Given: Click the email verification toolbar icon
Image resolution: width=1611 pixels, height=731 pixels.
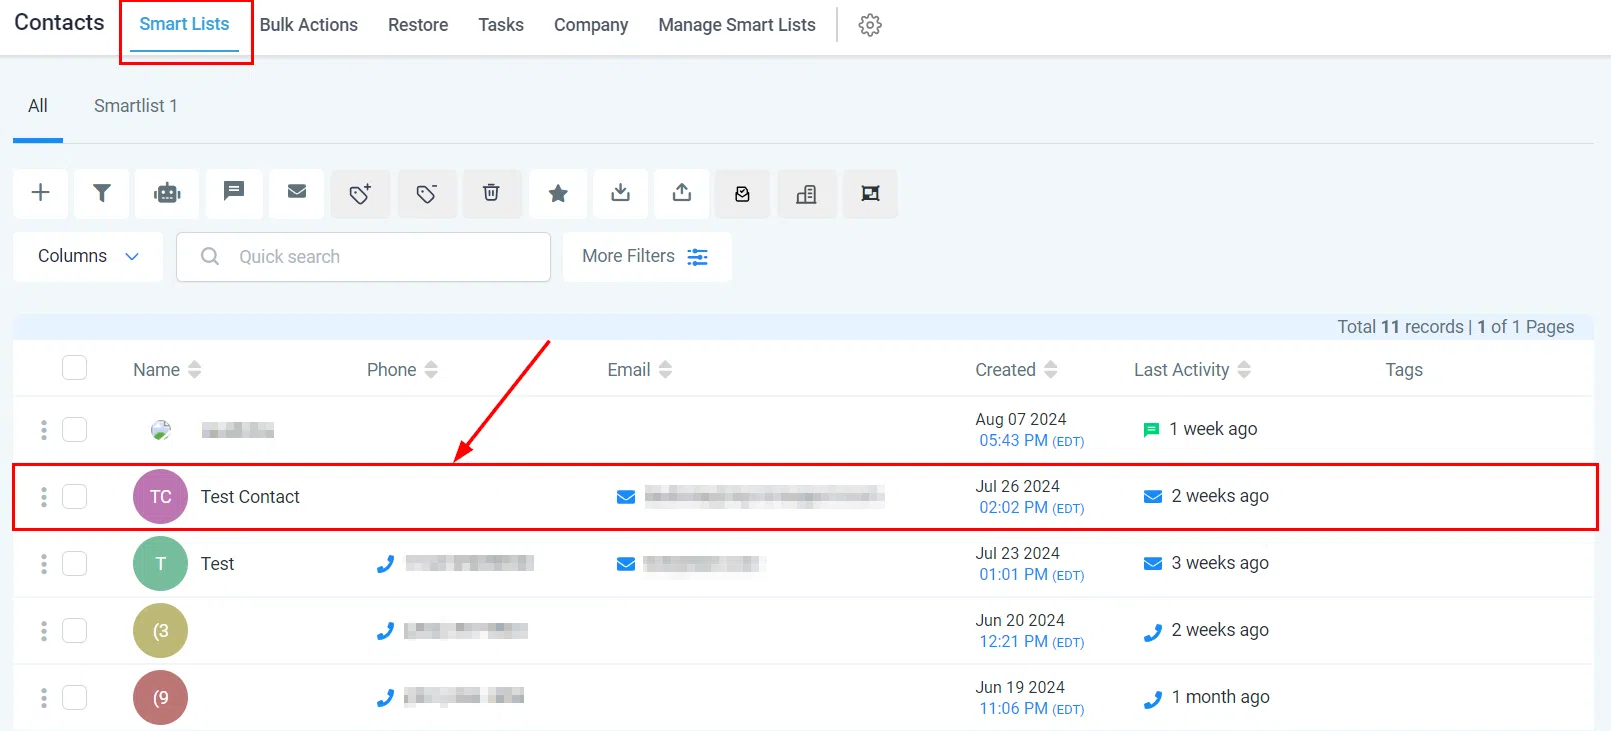Looking at the screenshot, I should point(742,193).
